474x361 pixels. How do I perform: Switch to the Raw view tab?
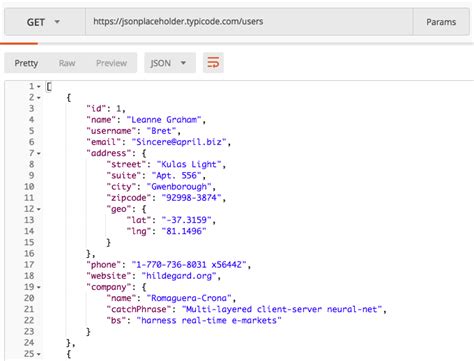click(67, 63)
